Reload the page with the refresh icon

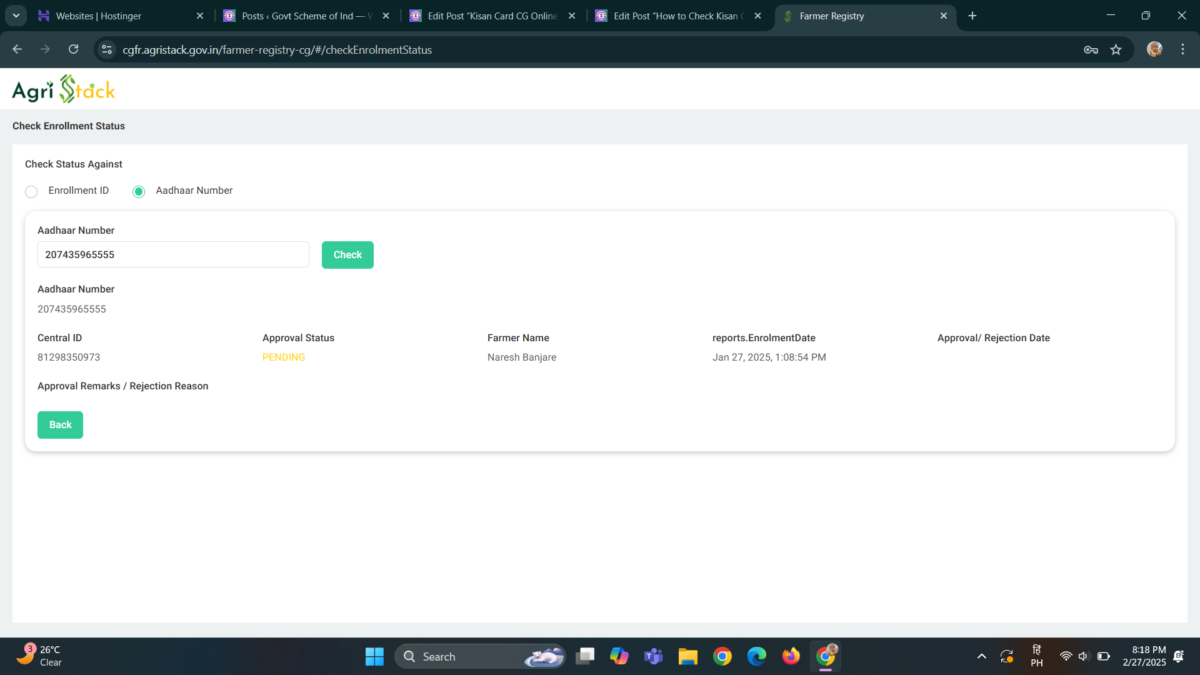(73, 49)
